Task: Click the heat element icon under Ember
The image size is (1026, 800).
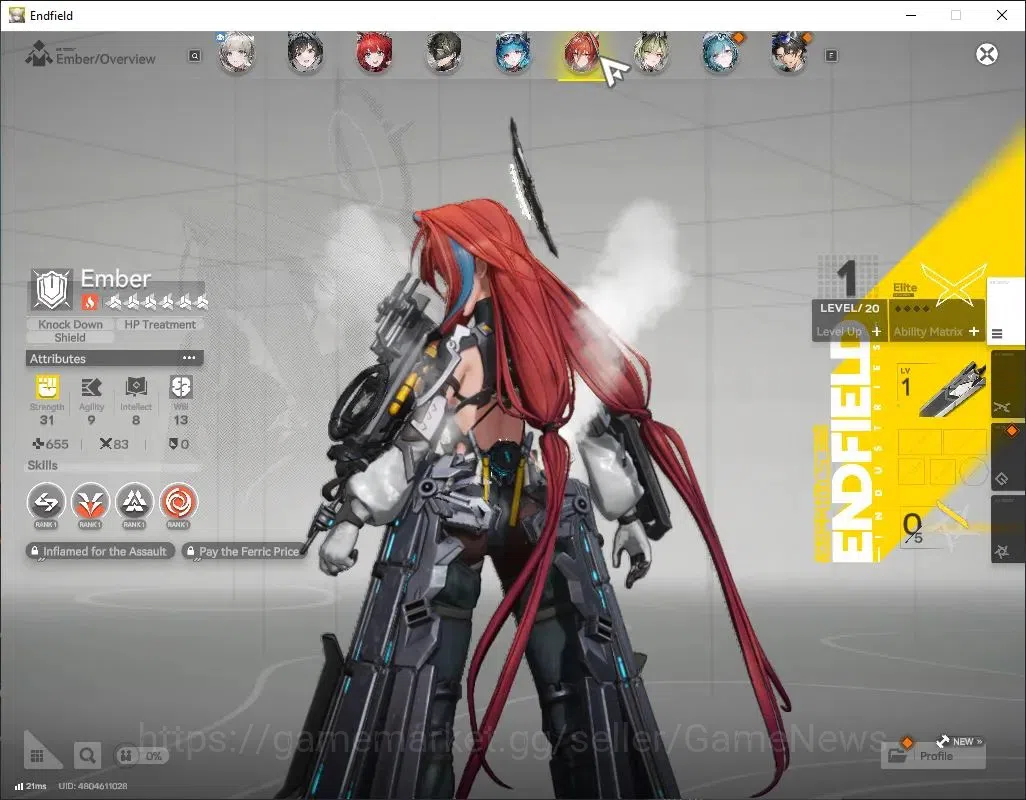Action: coord(90,302)
